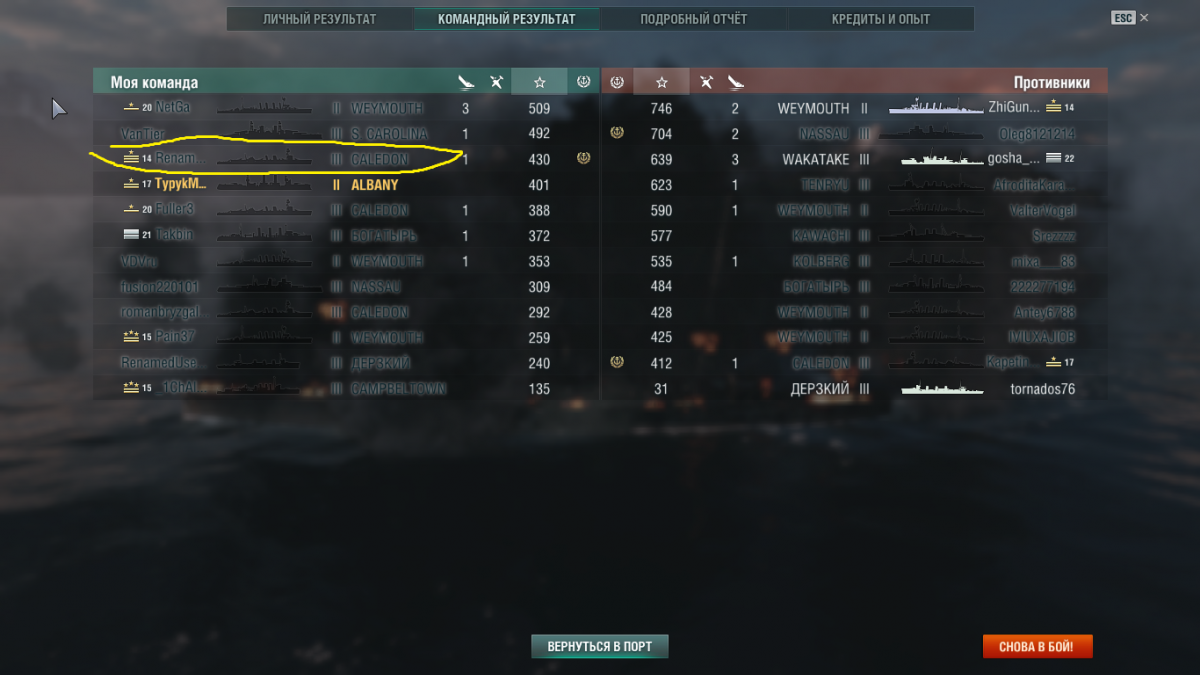Click the gold achievement badge beside 430 score
1200x675 pixels.
point(584,158)
